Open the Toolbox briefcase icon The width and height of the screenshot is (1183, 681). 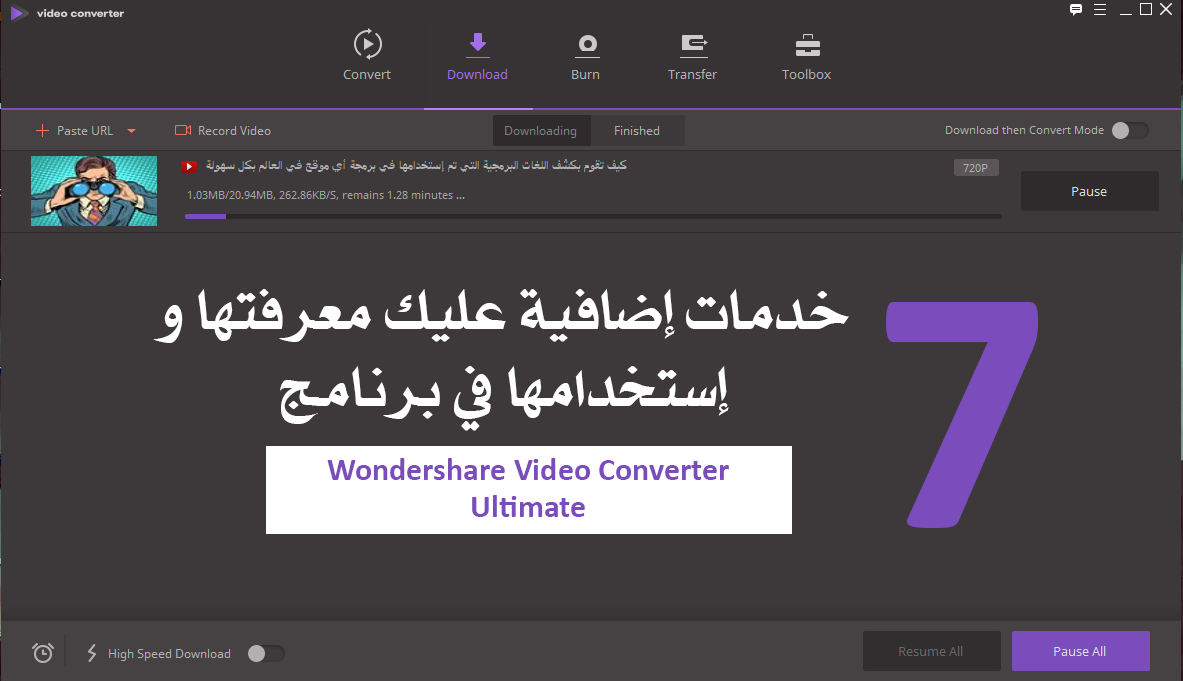tap(807, 45)
